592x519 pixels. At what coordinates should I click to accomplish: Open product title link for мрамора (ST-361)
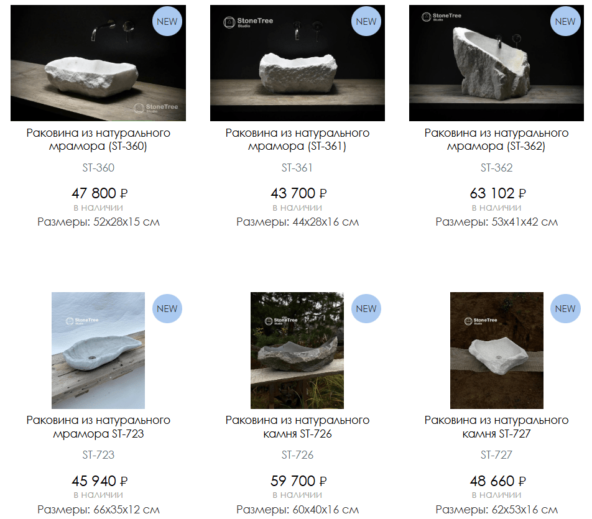297,139
